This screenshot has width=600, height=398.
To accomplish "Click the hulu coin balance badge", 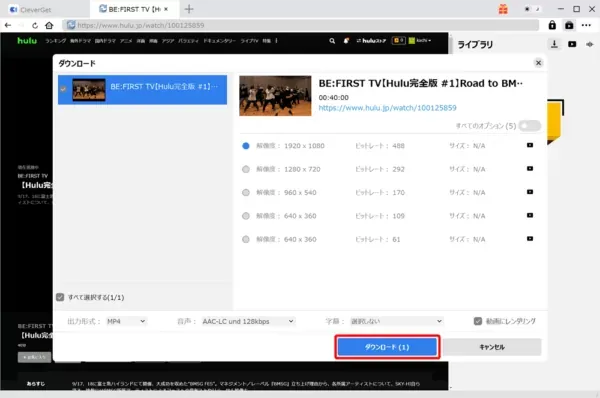I will point(399,40).
